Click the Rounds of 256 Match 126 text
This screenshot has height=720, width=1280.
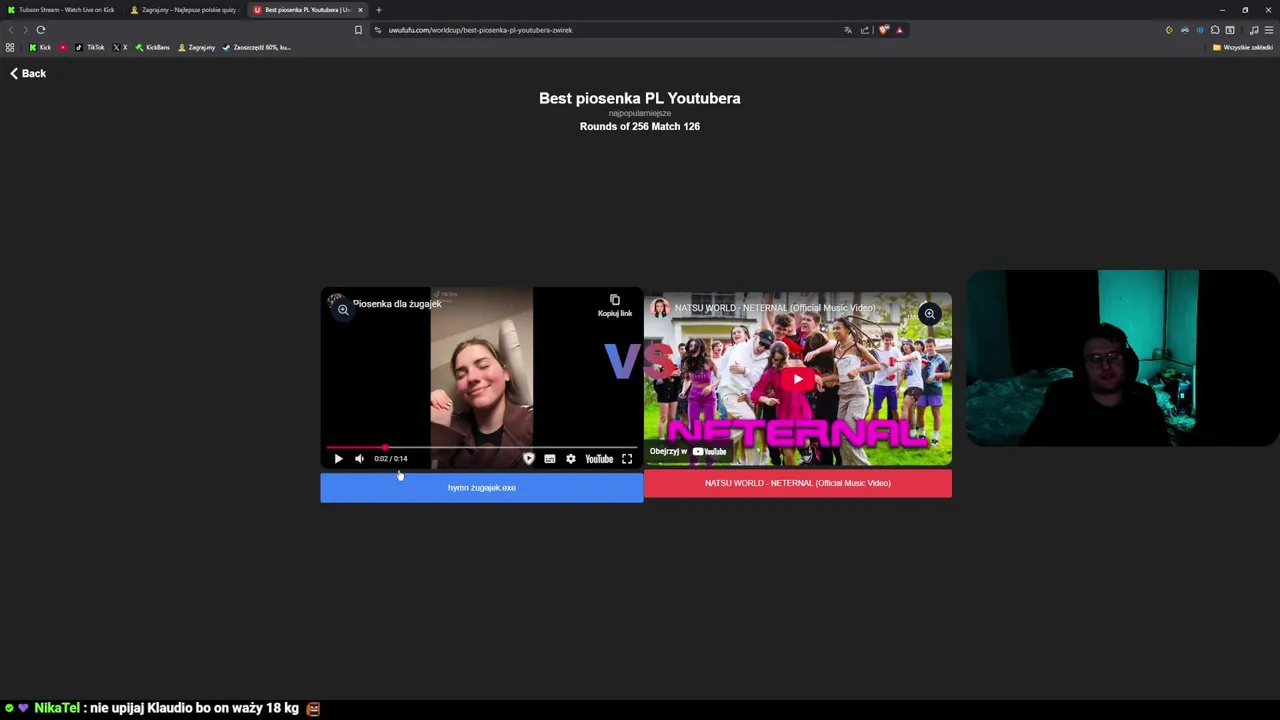(x=640, y=127)
